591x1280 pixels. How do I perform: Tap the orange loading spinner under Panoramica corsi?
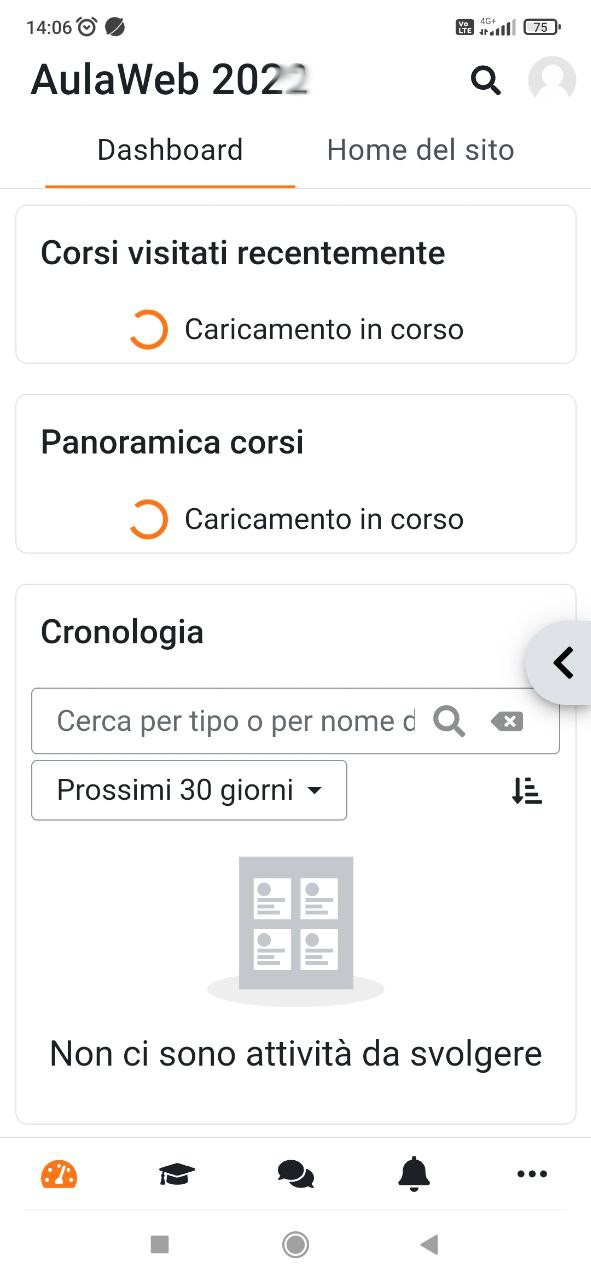pyautogui.click(x=148, y=519)
